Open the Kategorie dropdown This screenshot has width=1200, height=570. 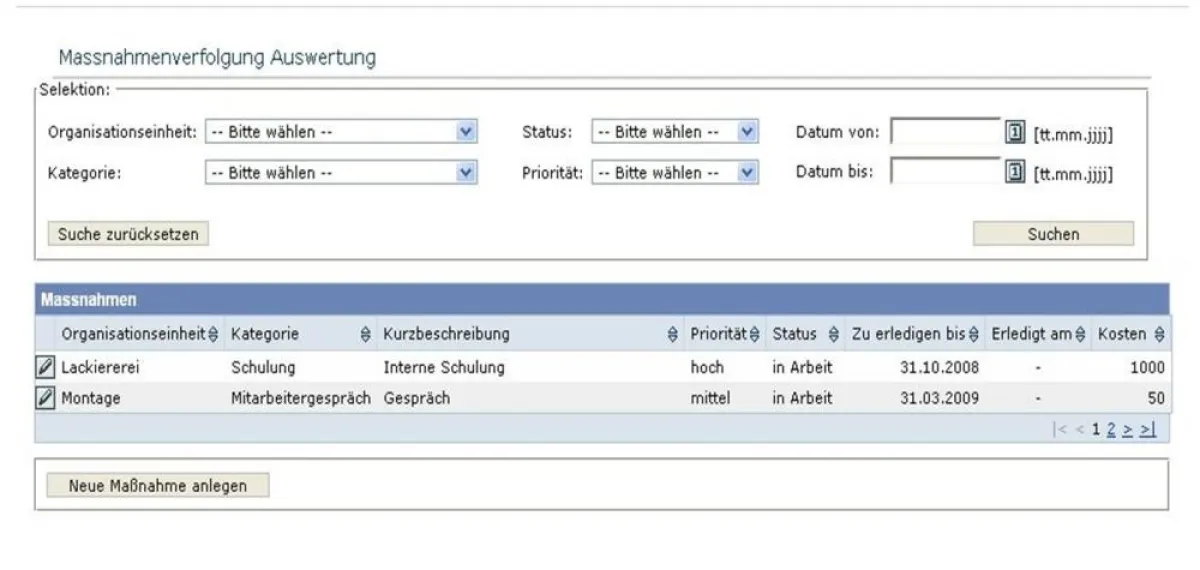[341, 173]
